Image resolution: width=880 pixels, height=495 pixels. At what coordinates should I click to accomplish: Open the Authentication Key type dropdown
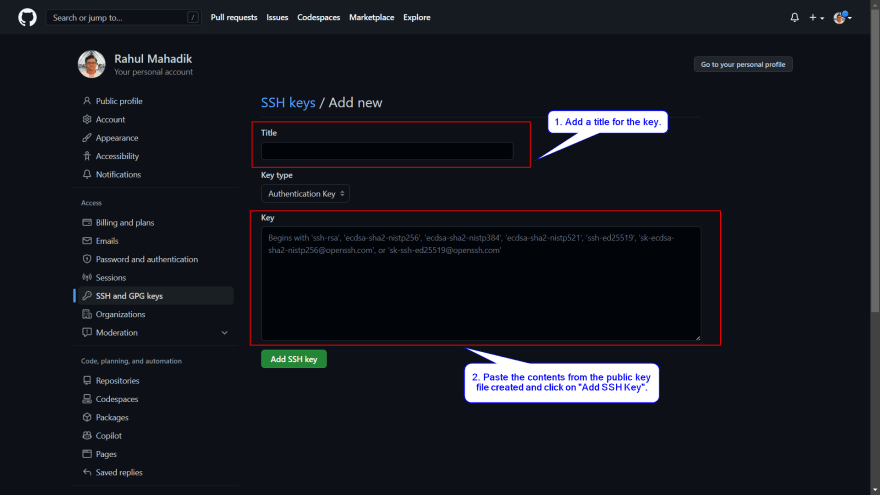[305, 194]
